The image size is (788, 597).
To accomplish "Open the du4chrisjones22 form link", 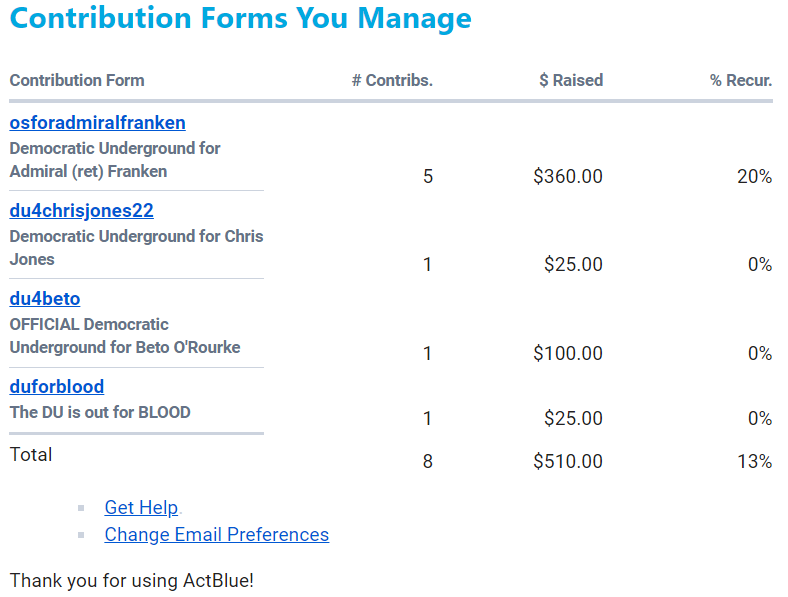I will pyautogui.click(x=81, y=211).
